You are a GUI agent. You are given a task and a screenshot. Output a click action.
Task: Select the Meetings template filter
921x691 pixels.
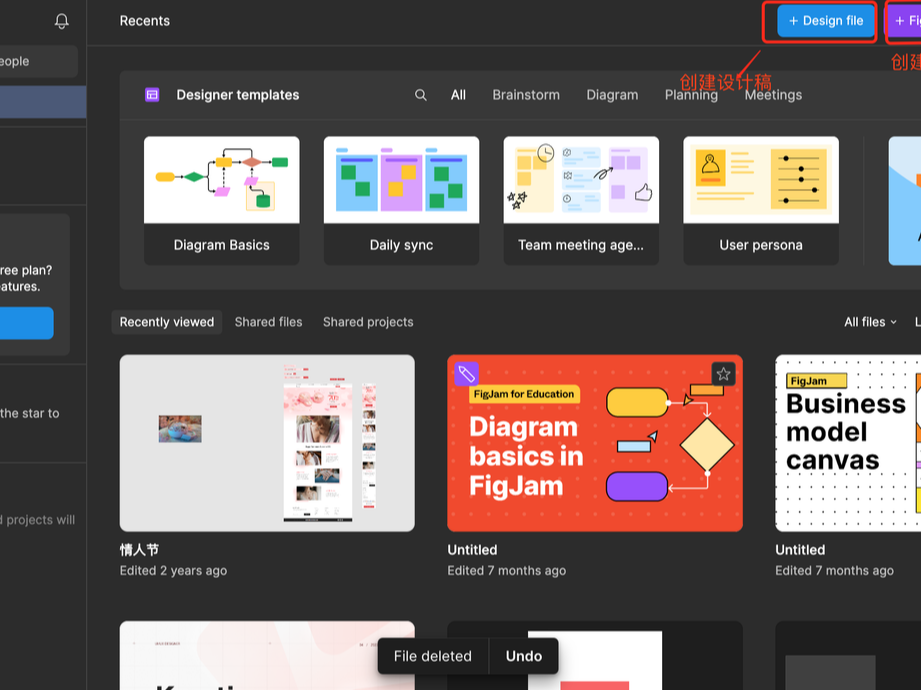coord(773,94)
